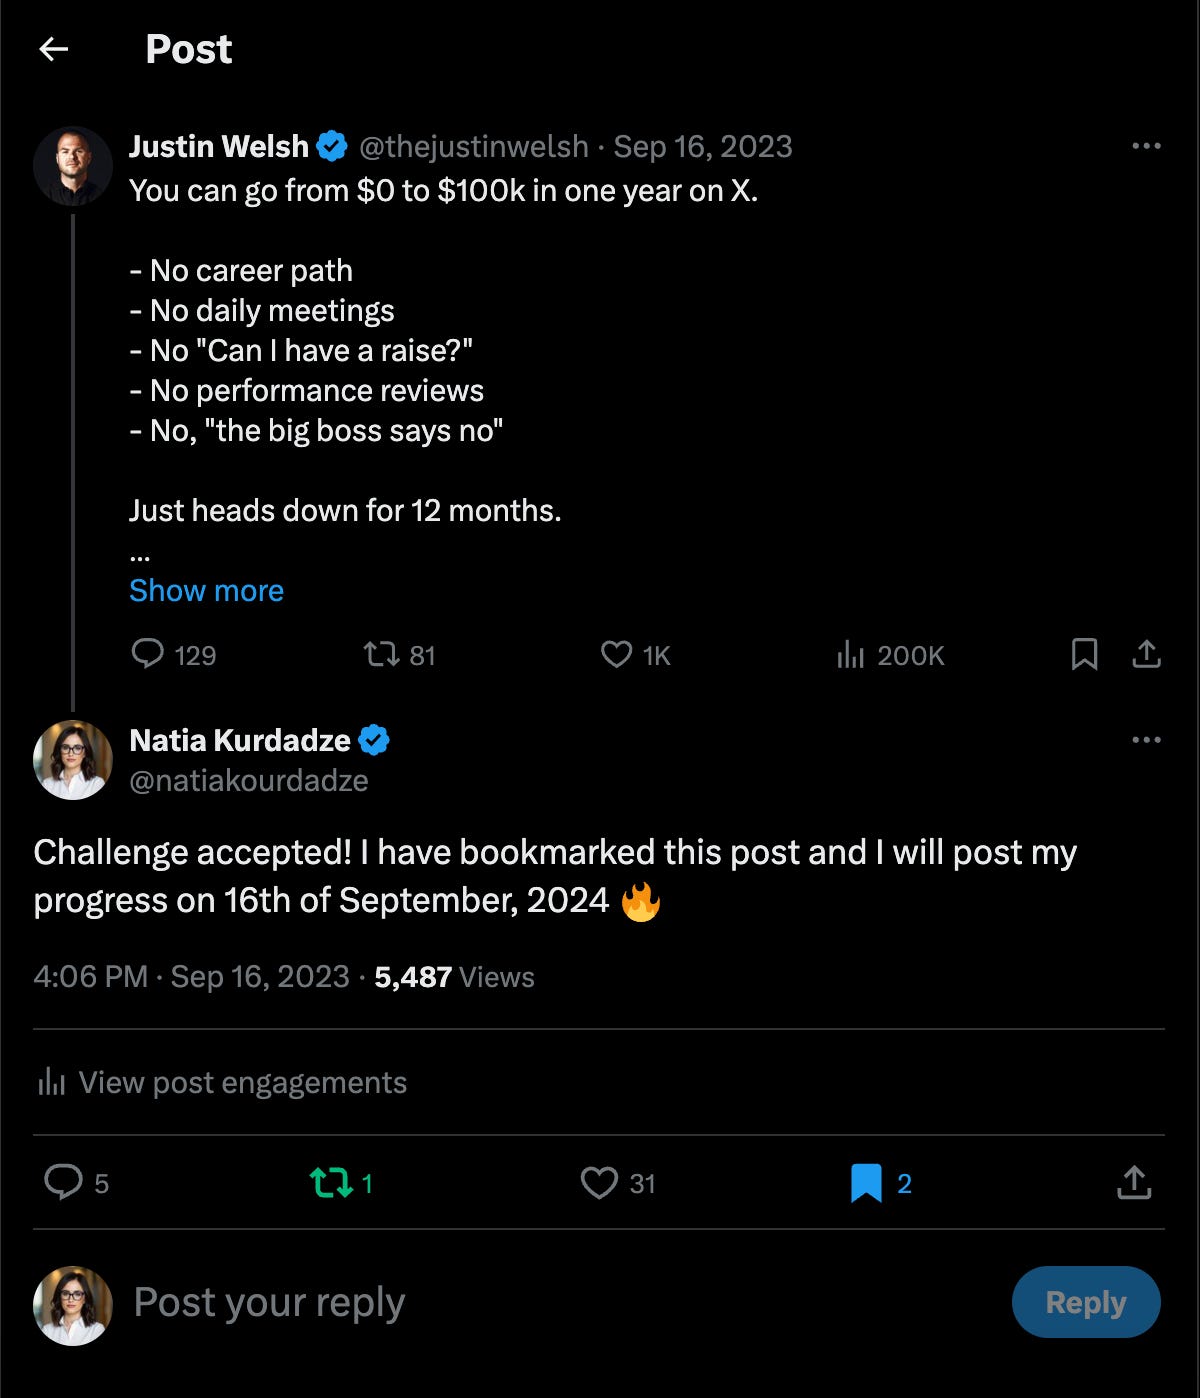Screen dimensions: 1200x1398
Task: Open reply icon on Justin Welsh's post
Action: (147, 654)
